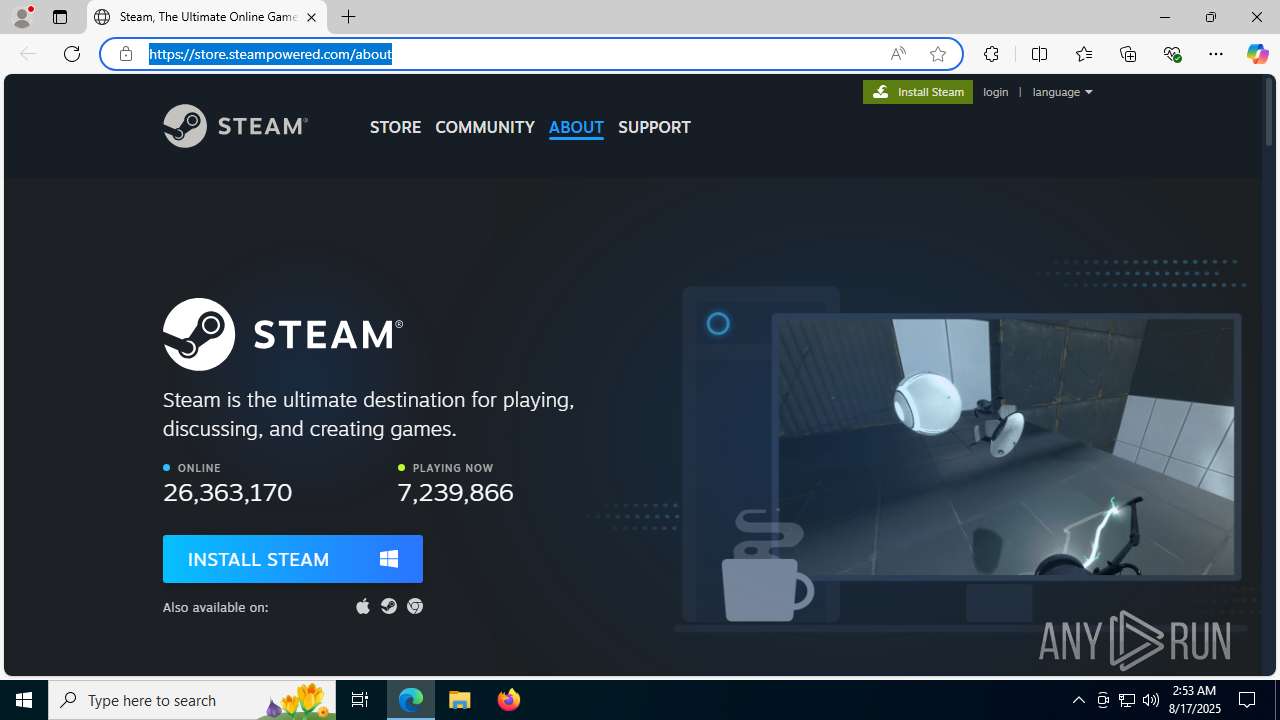
Task: Open the SteamOS/Linux download icon
Action: pos(389,606)
